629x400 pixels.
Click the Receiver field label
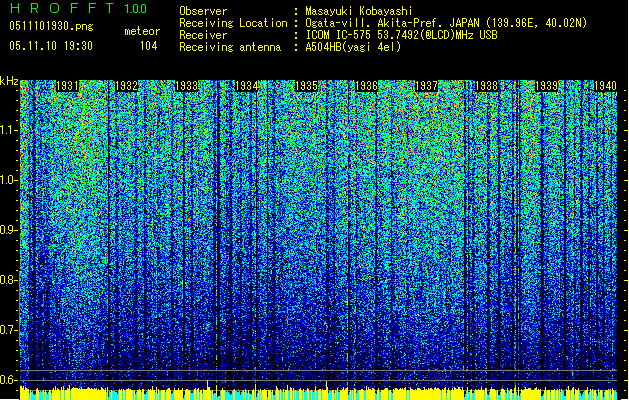pyautogui.click(x=203, y=35)
